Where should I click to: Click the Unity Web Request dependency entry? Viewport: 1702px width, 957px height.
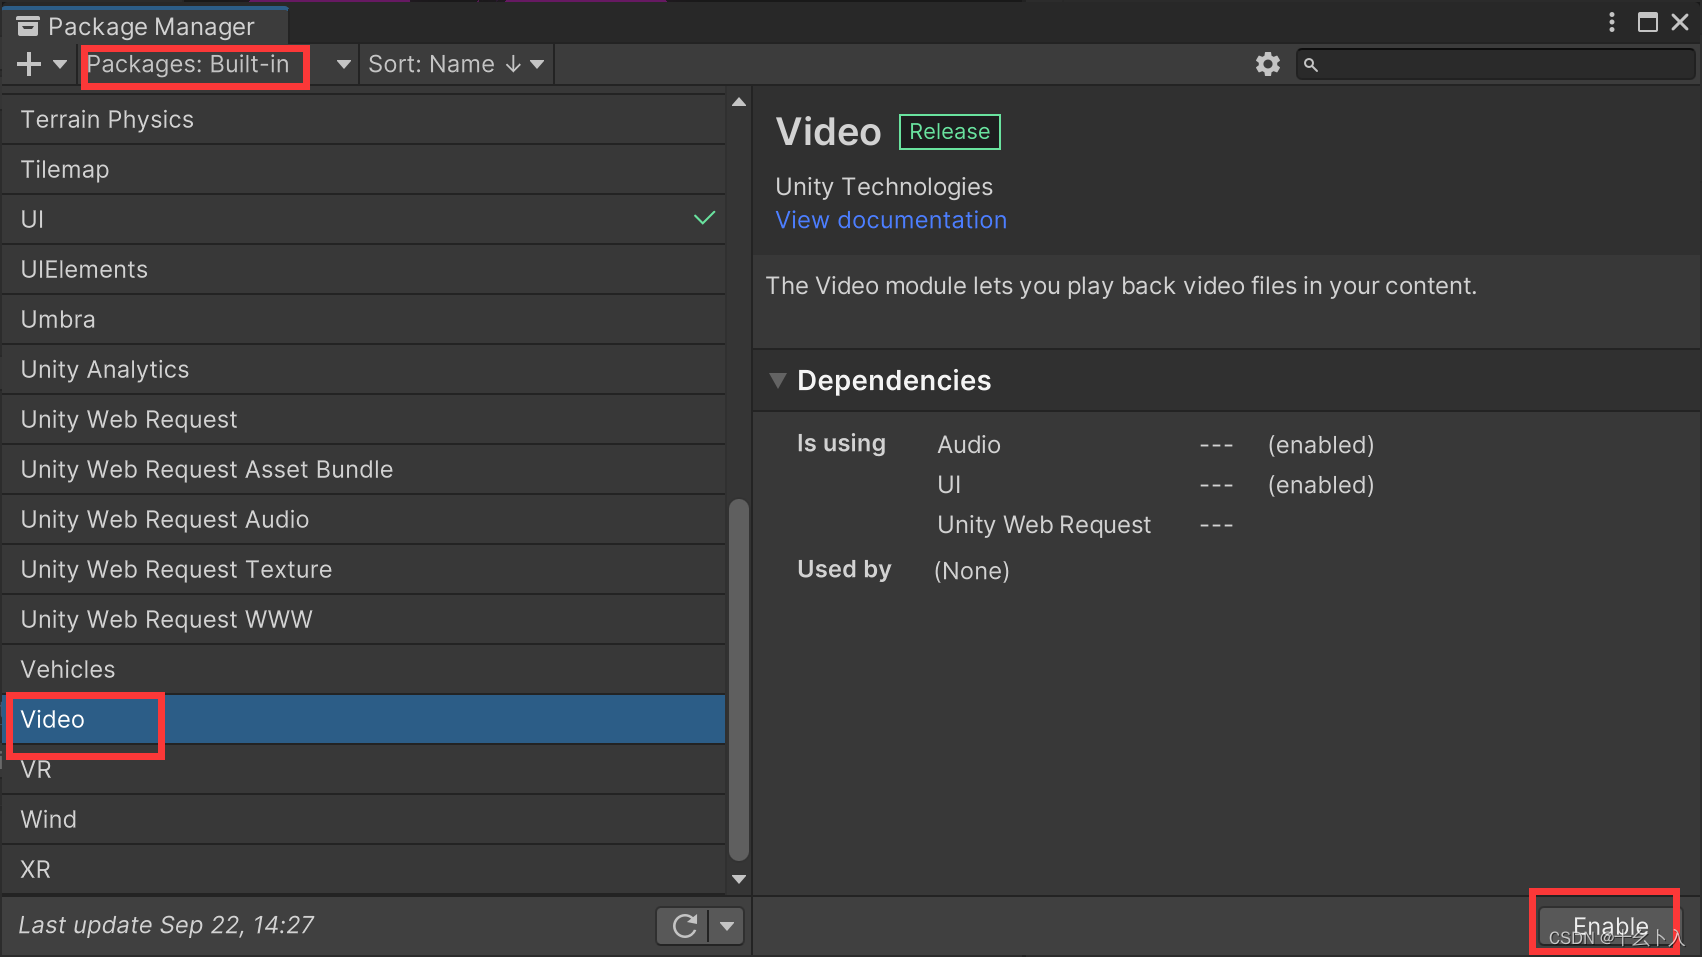[x=1044, y=525]
